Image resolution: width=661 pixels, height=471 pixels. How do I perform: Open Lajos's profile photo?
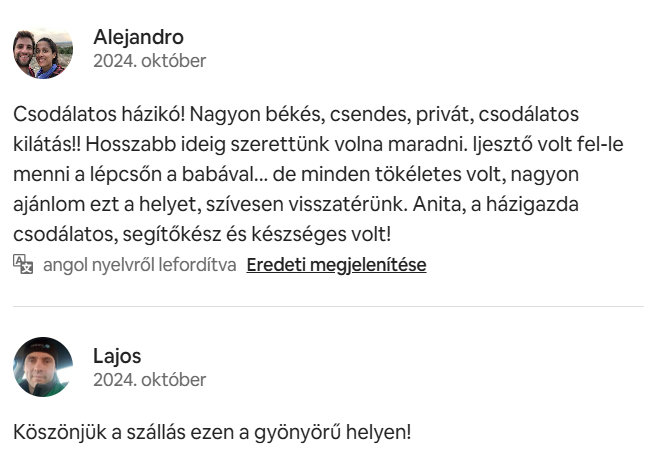pyautogui.click(x=43, y=367)
